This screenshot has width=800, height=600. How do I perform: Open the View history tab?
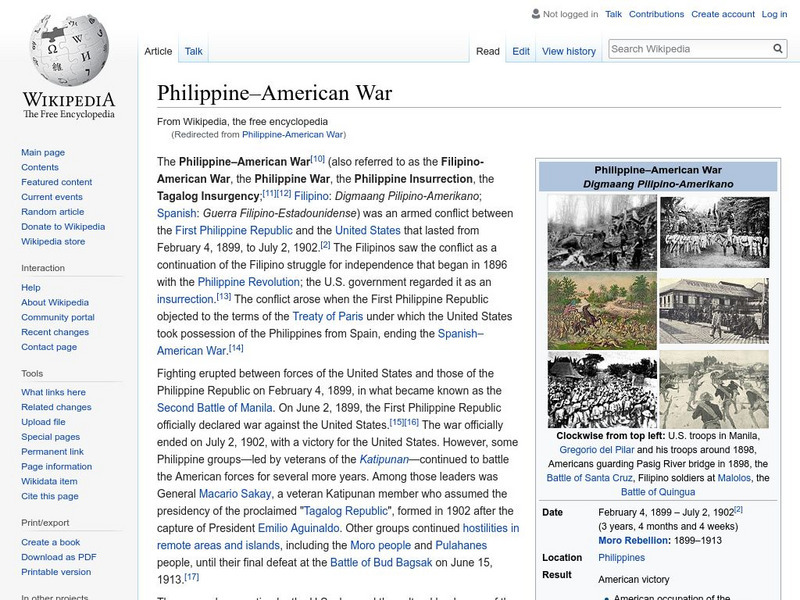pos(568,51)
